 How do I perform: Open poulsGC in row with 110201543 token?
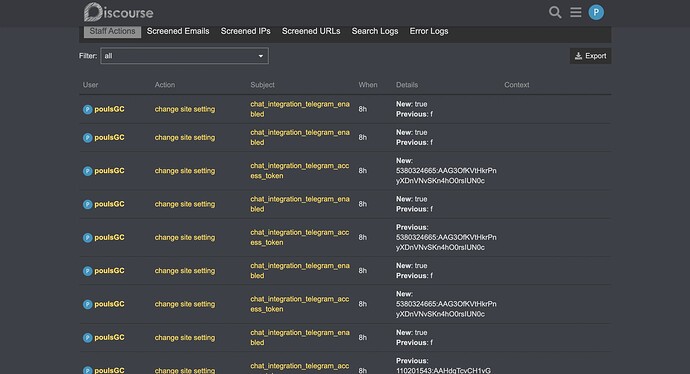pos(109,370)
